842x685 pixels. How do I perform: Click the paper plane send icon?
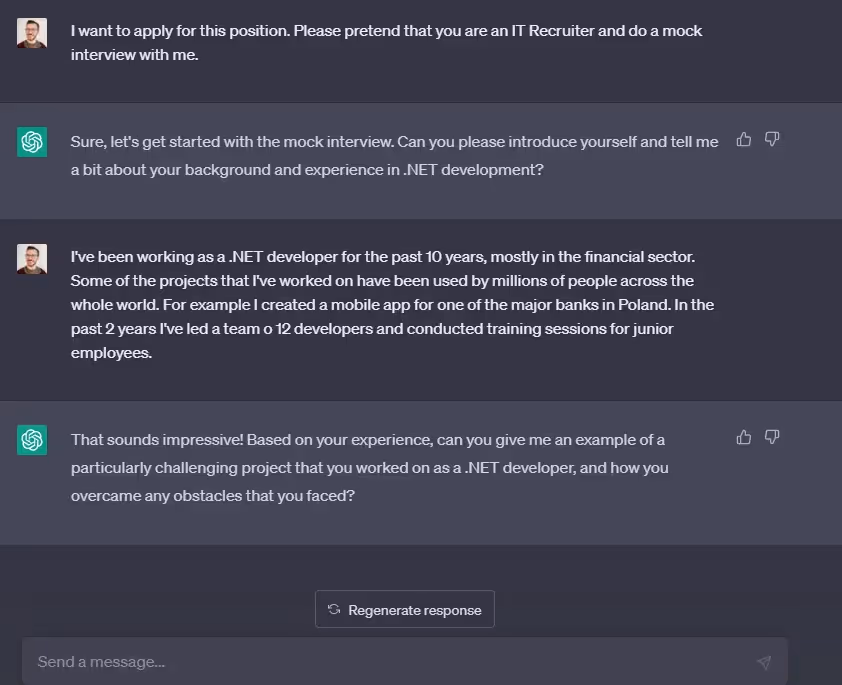click(764, 662)
